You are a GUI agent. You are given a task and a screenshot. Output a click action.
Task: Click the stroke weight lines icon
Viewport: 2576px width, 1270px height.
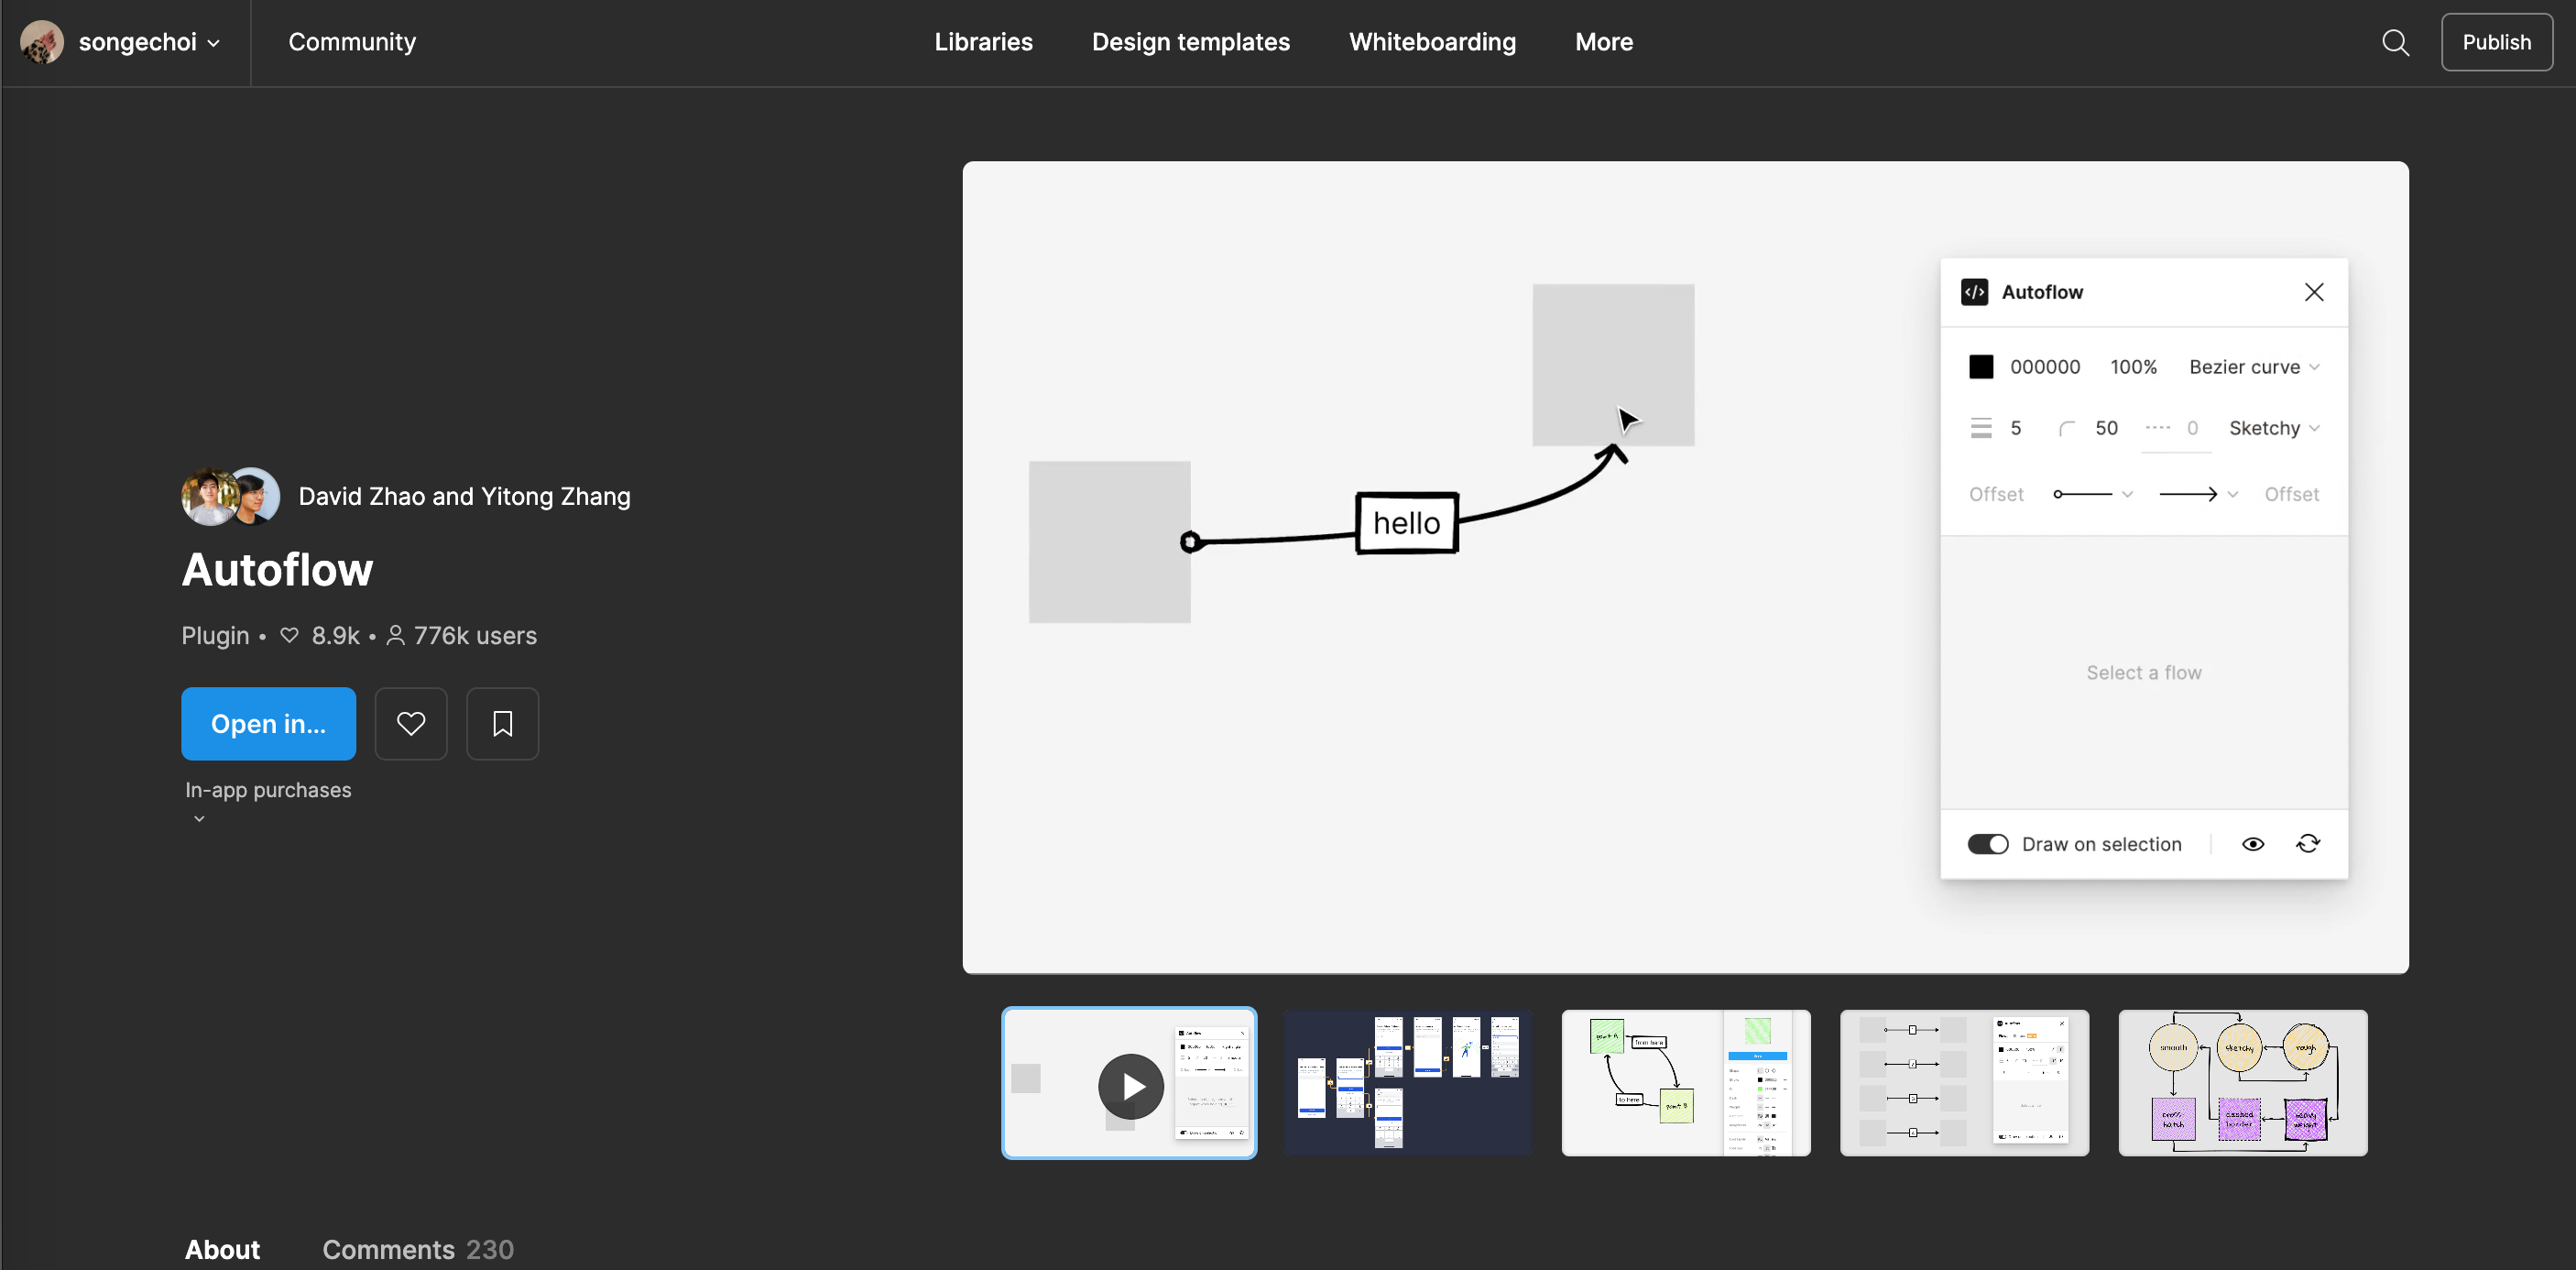click(1981, 428)
